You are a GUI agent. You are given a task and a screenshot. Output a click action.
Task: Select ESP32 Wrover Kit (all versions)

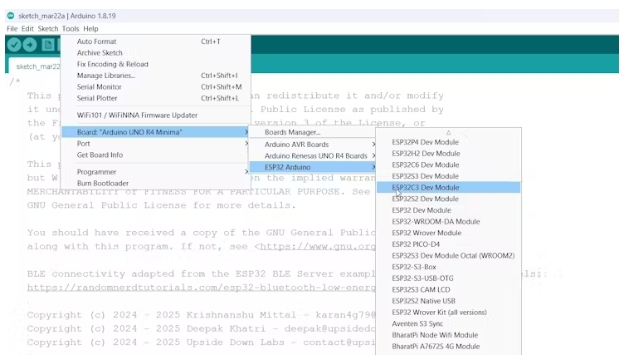[x=448, y=312]
